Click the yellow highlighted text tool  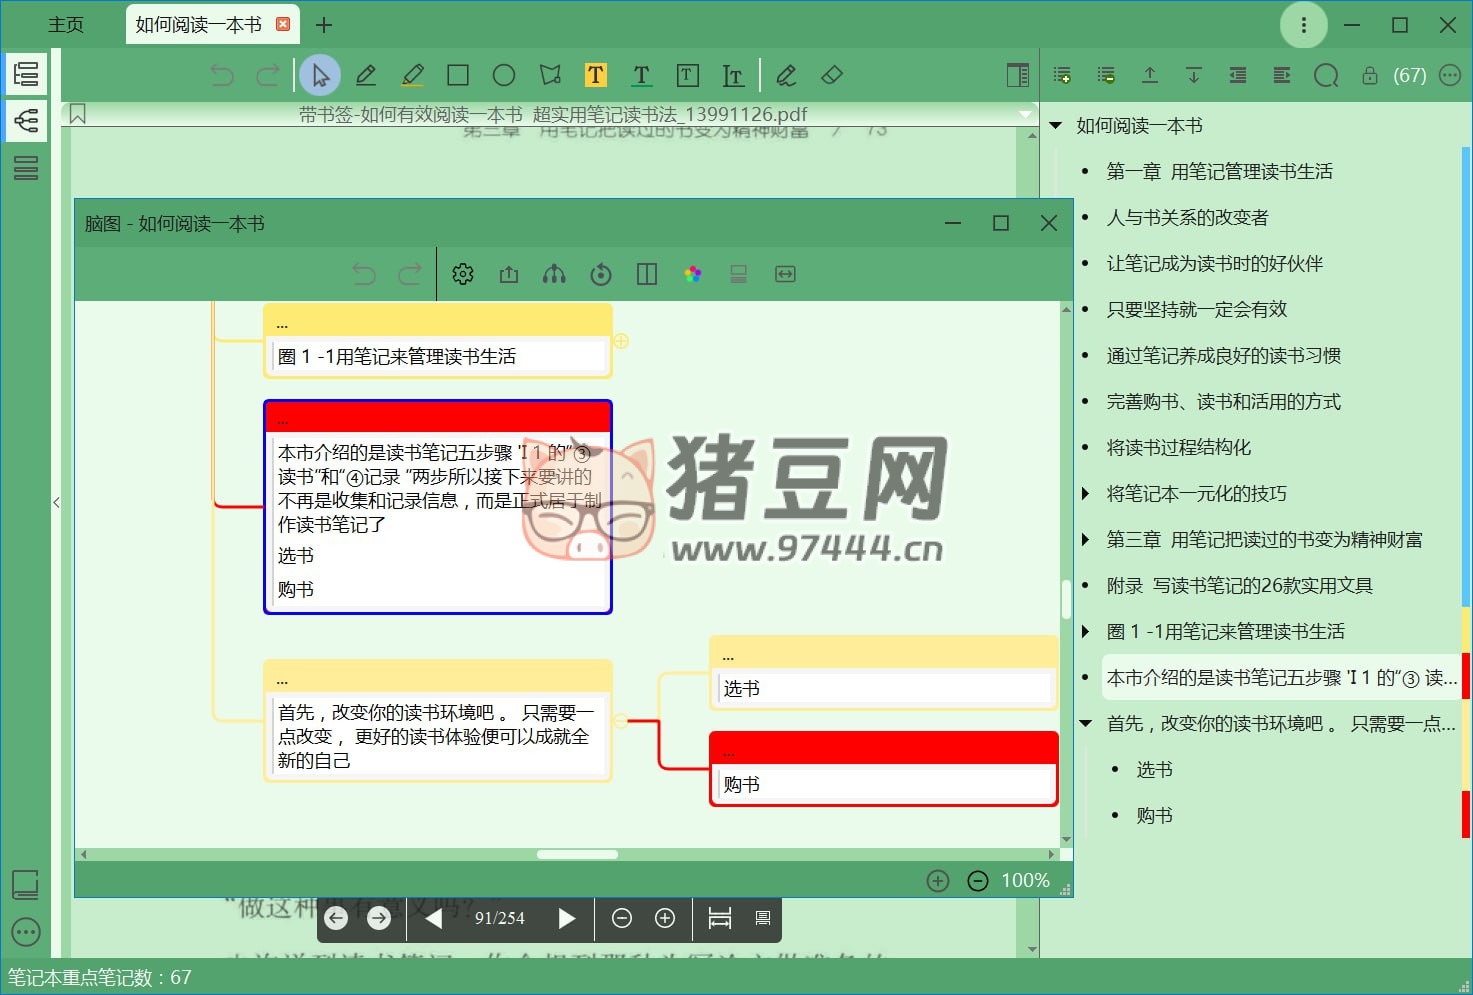pos(596,75)
